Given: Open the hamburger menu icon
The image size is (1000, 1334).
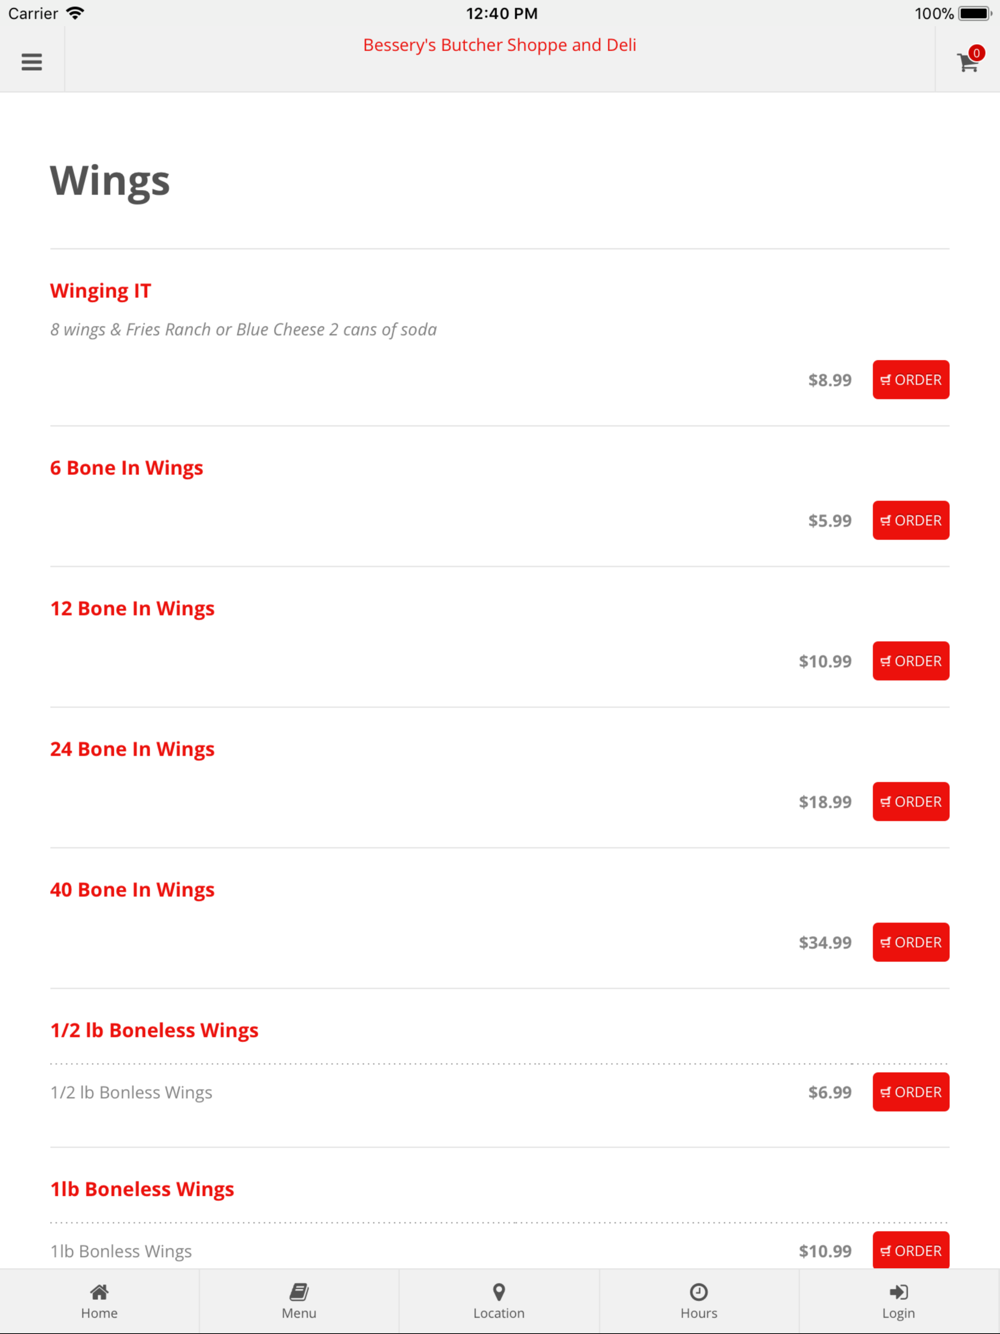Looking at the screenshot, I should 32,62.
